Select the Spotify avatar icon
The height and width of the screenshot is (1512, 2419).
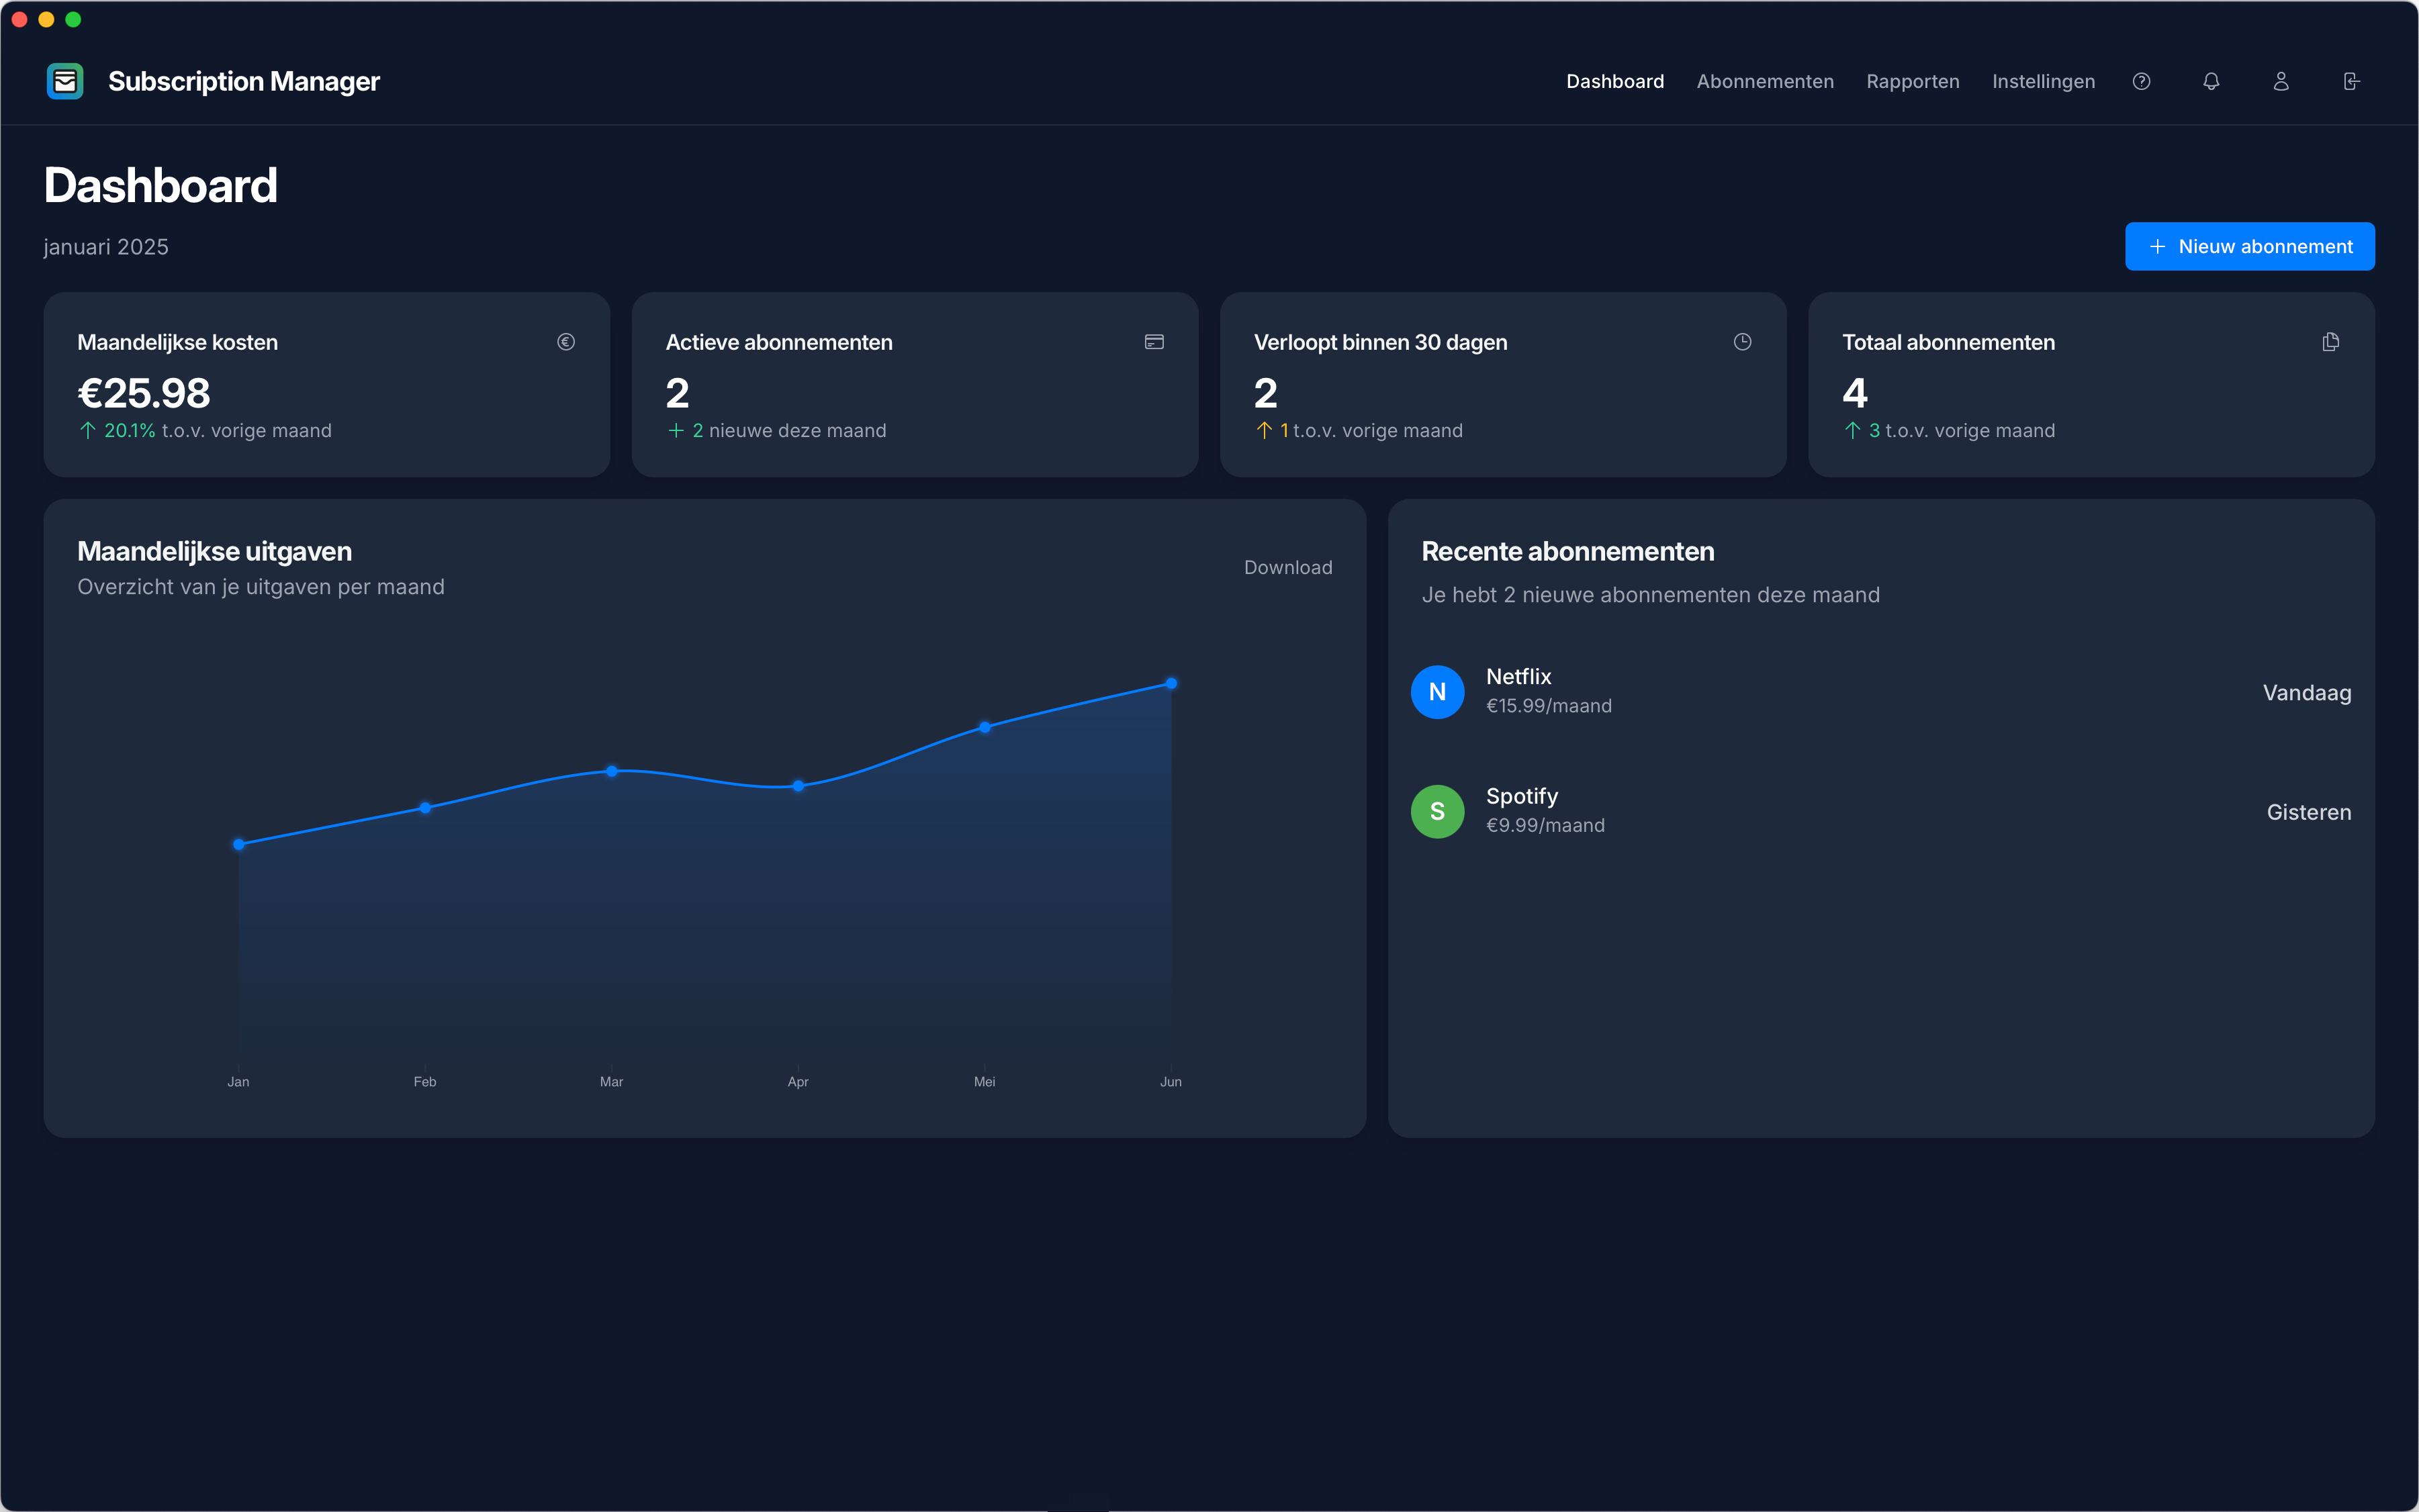point(1437,811)
